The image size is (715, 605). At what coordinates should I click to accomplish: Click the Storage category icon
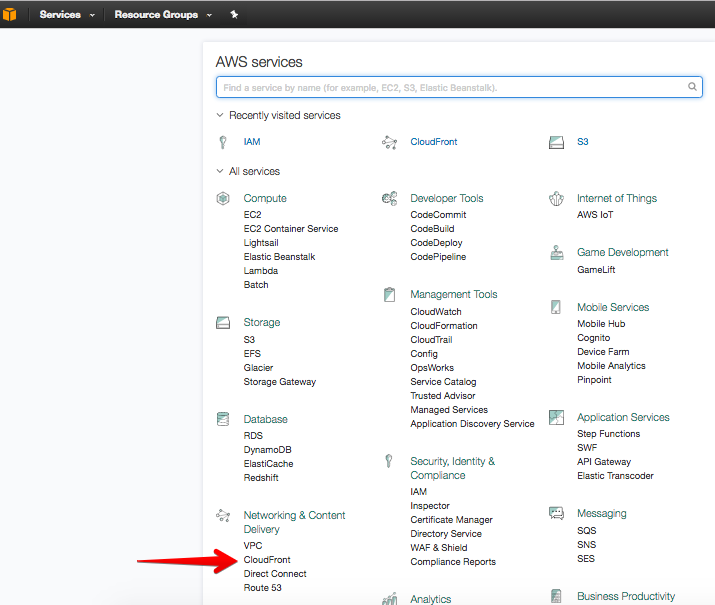tap(223, 323)
